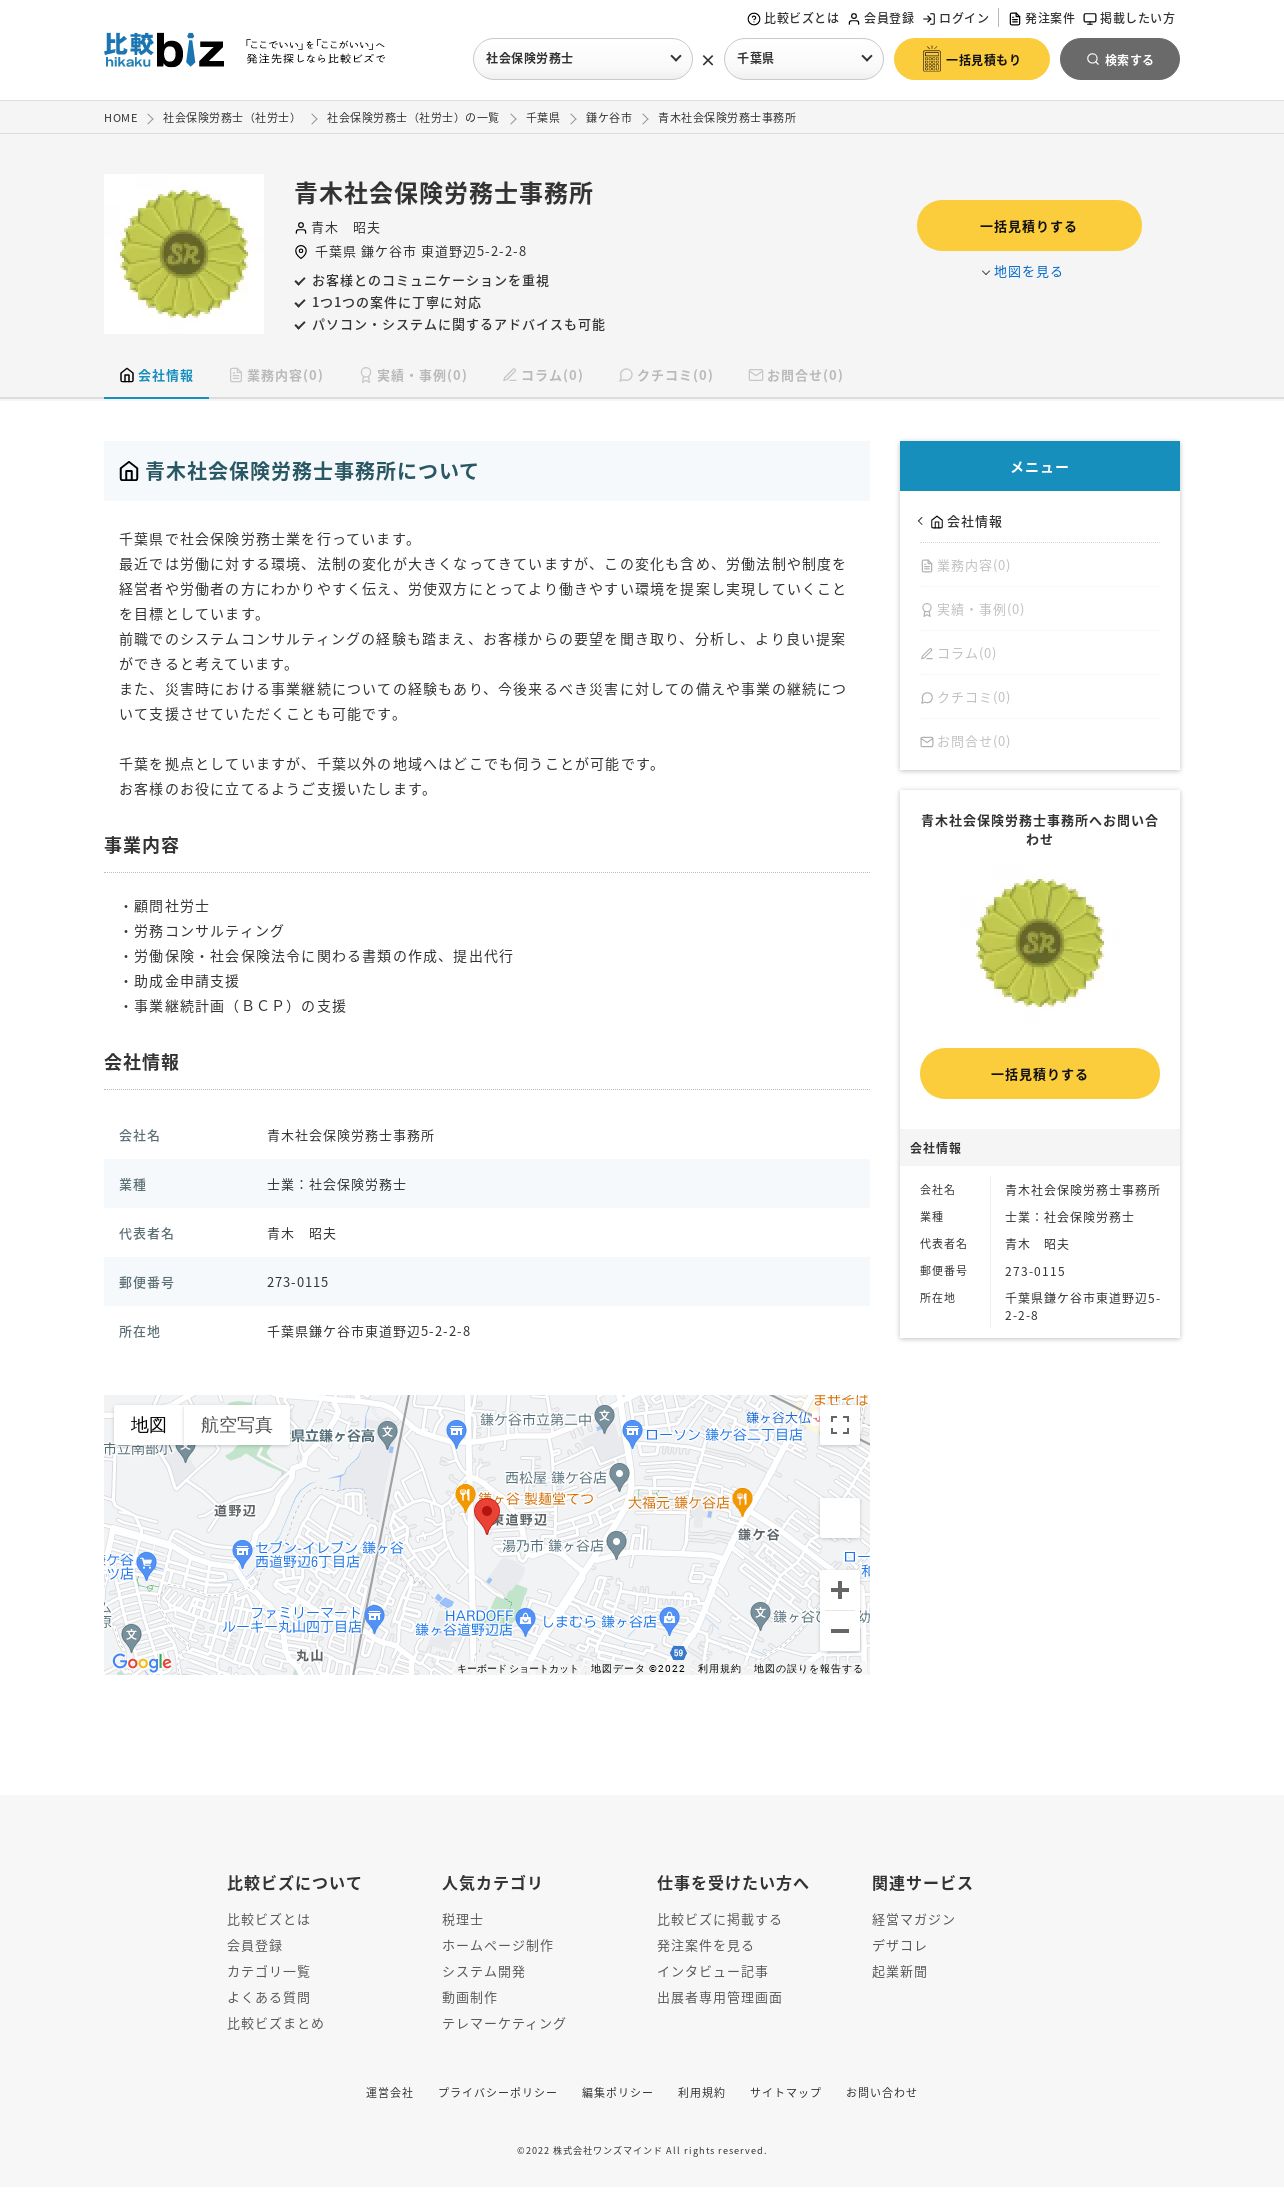This screenshot has width=1284, height=2206.
Task: Expand 地図を見る link
Action: coord(1022,272)
